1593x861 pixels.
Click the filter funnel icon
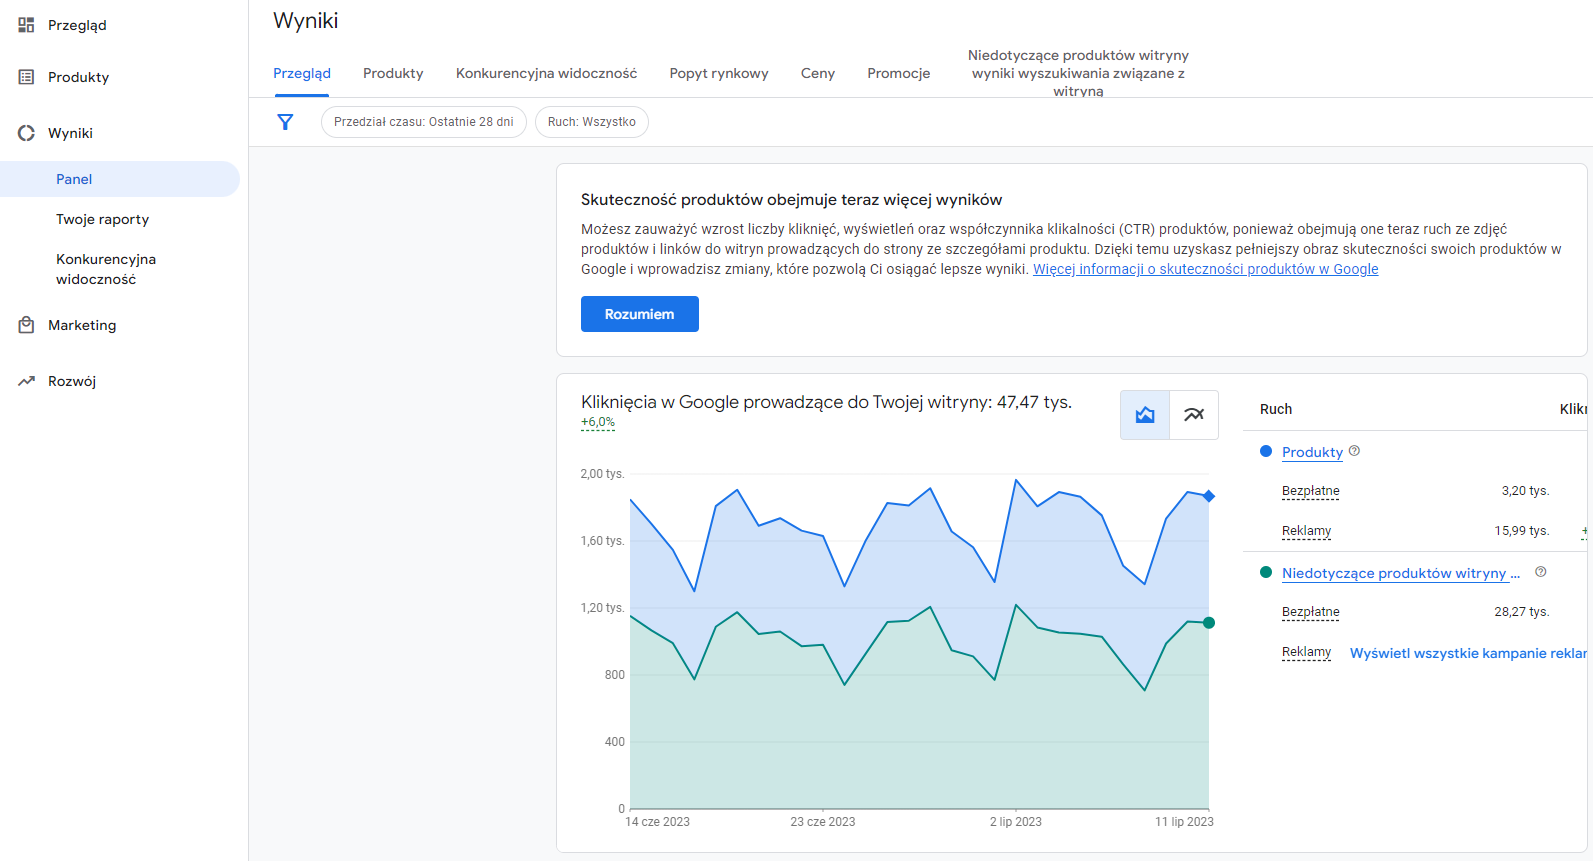[285, 122]
